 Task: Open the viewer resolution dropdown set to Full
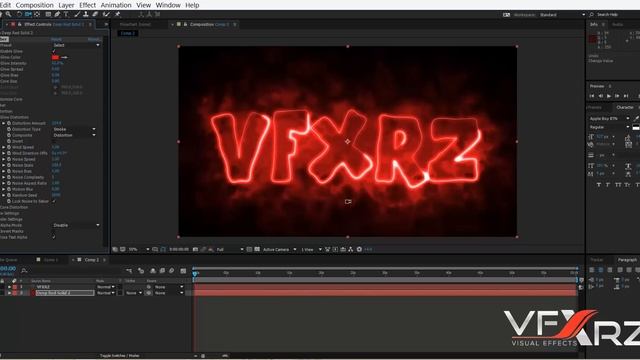tap(230, 249)
